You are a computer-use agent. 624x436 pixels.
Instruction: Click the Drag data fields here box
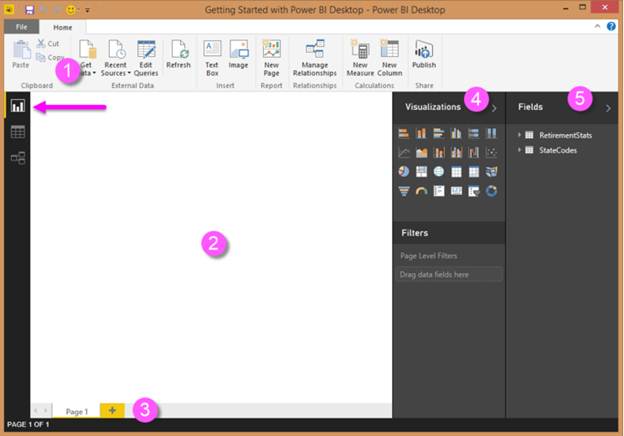click(x=449, y=274)
